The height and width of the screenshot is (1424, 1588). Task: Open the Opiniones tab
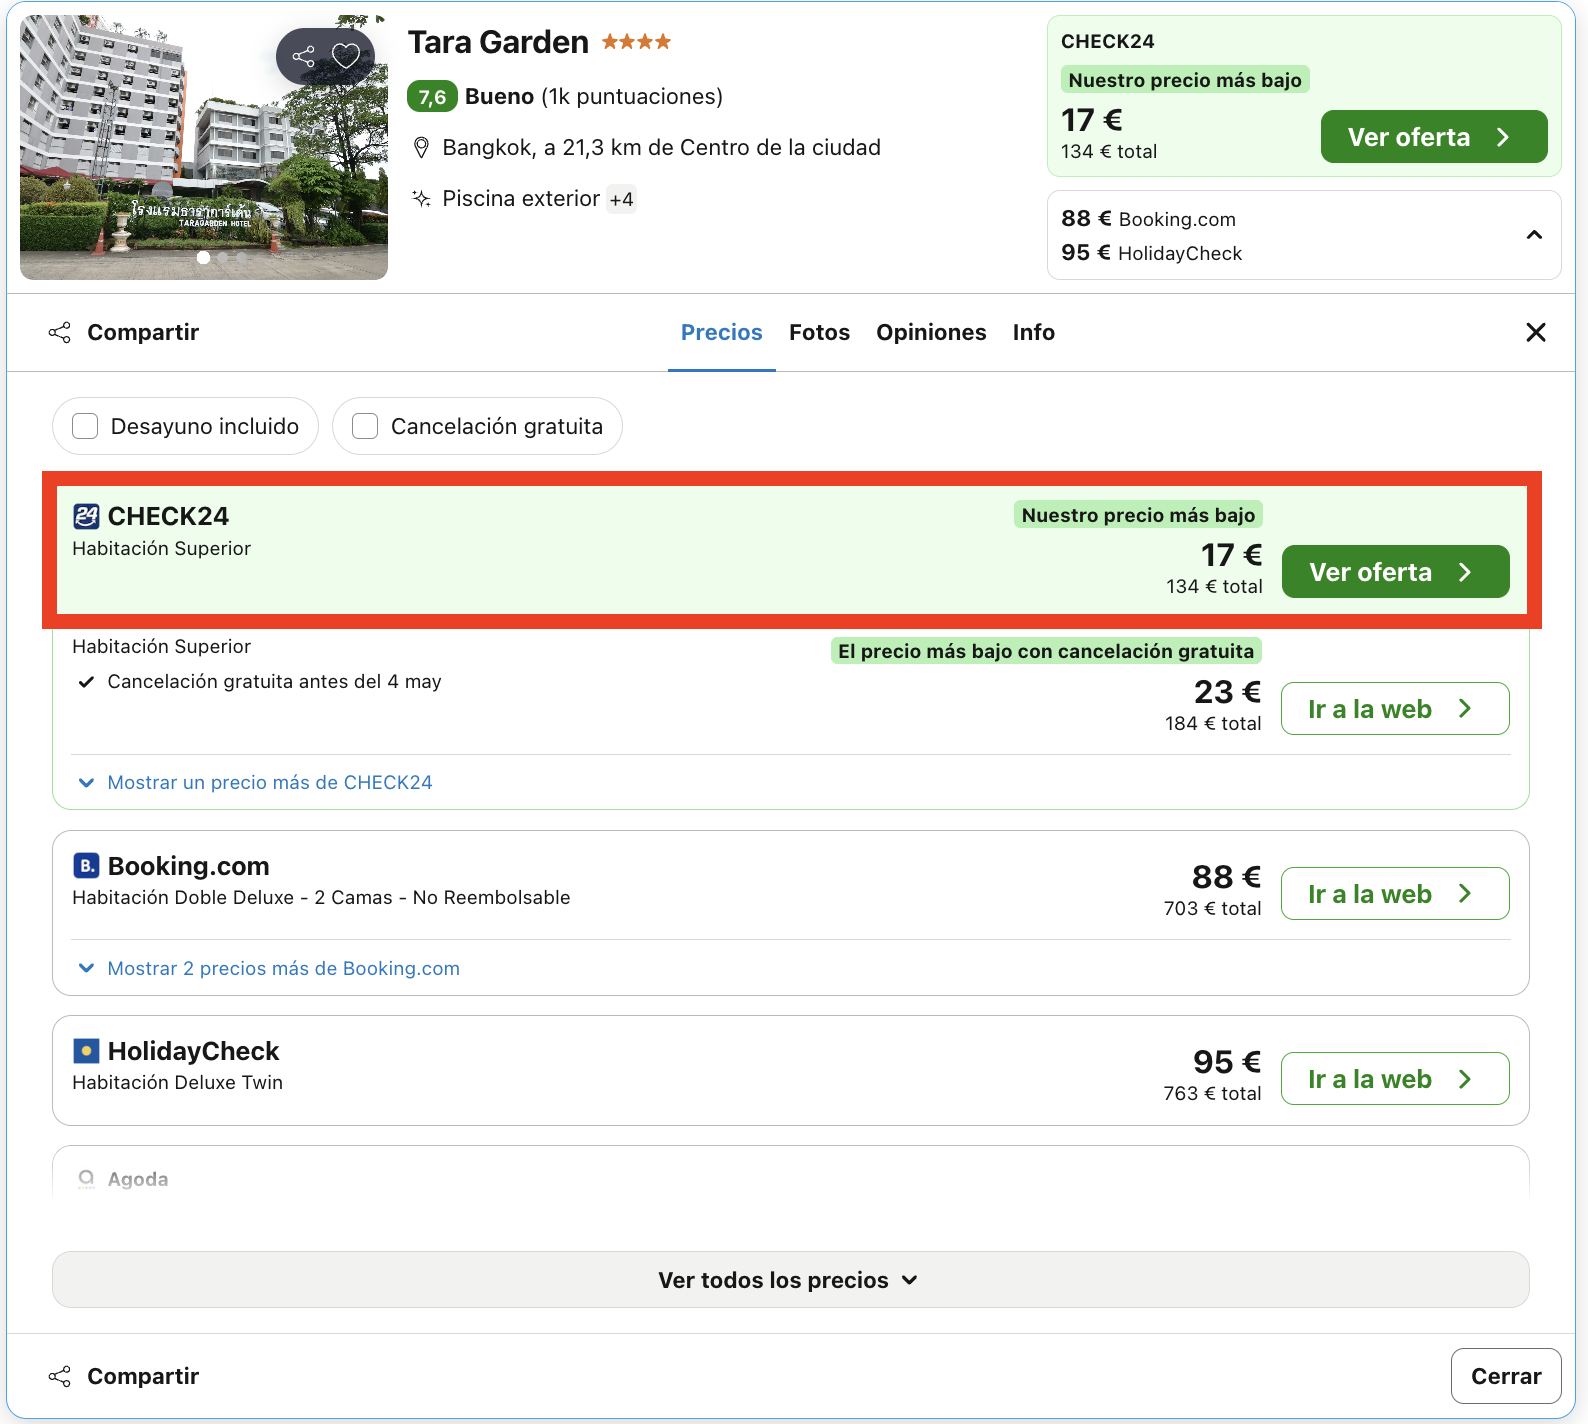pos(931,332)
